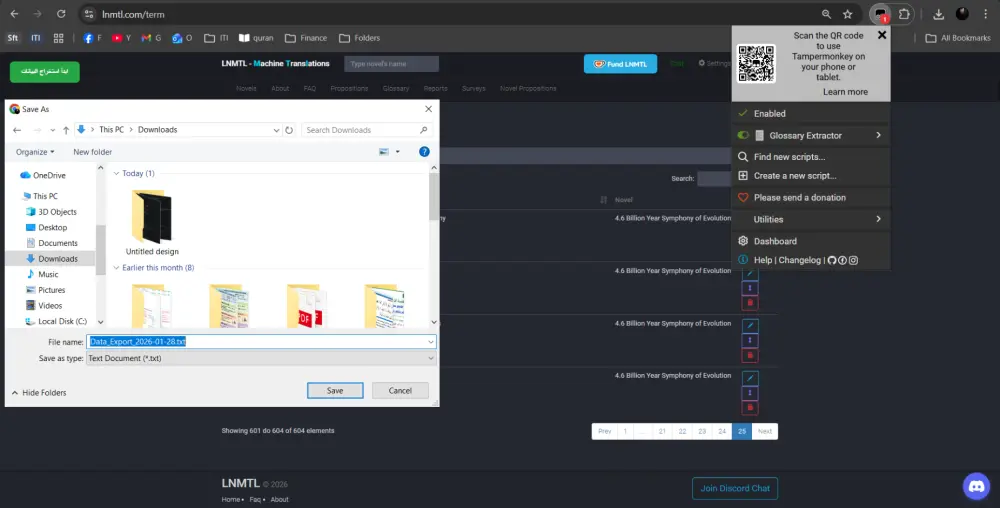1000x508 pixels.
Task: Click Learn more in Tampermonkey popup
Action: [x=845, y=92]
